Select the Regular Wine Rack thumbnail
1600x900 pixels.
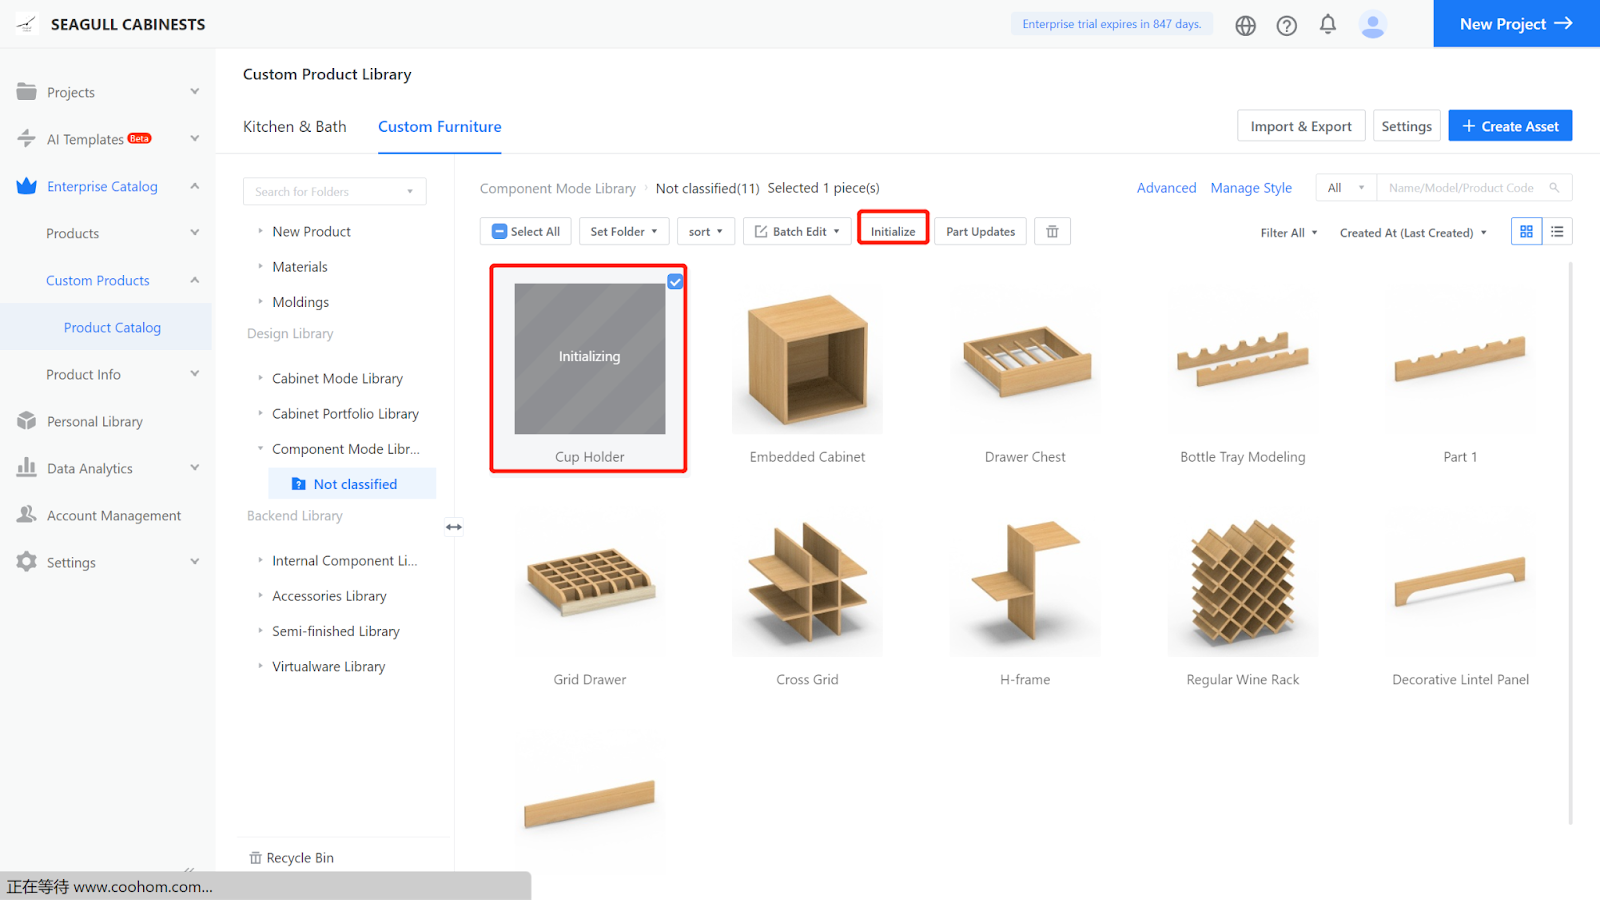coord(1242,583)
